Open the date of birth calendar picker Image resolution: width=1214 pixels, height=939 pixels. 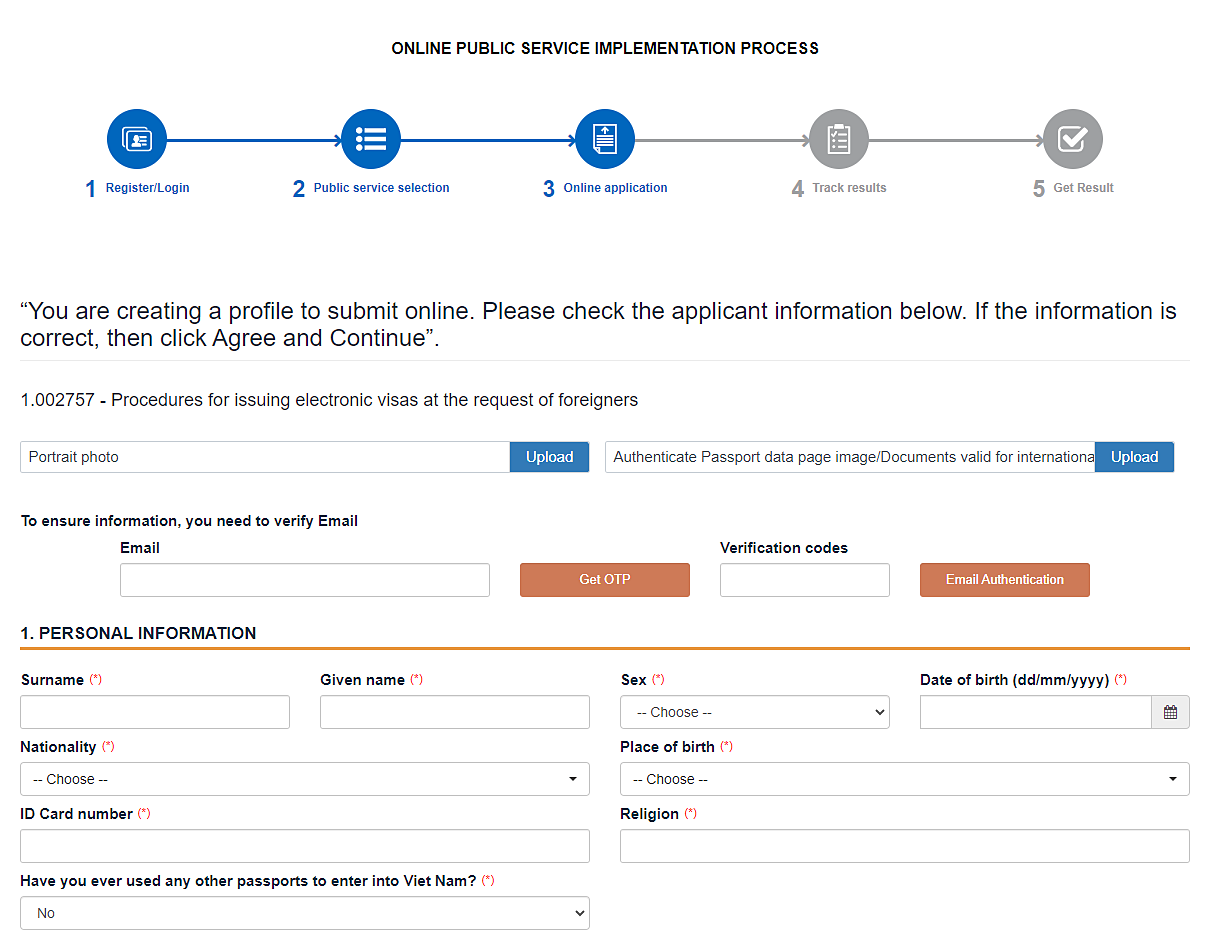coord(1170,712)
